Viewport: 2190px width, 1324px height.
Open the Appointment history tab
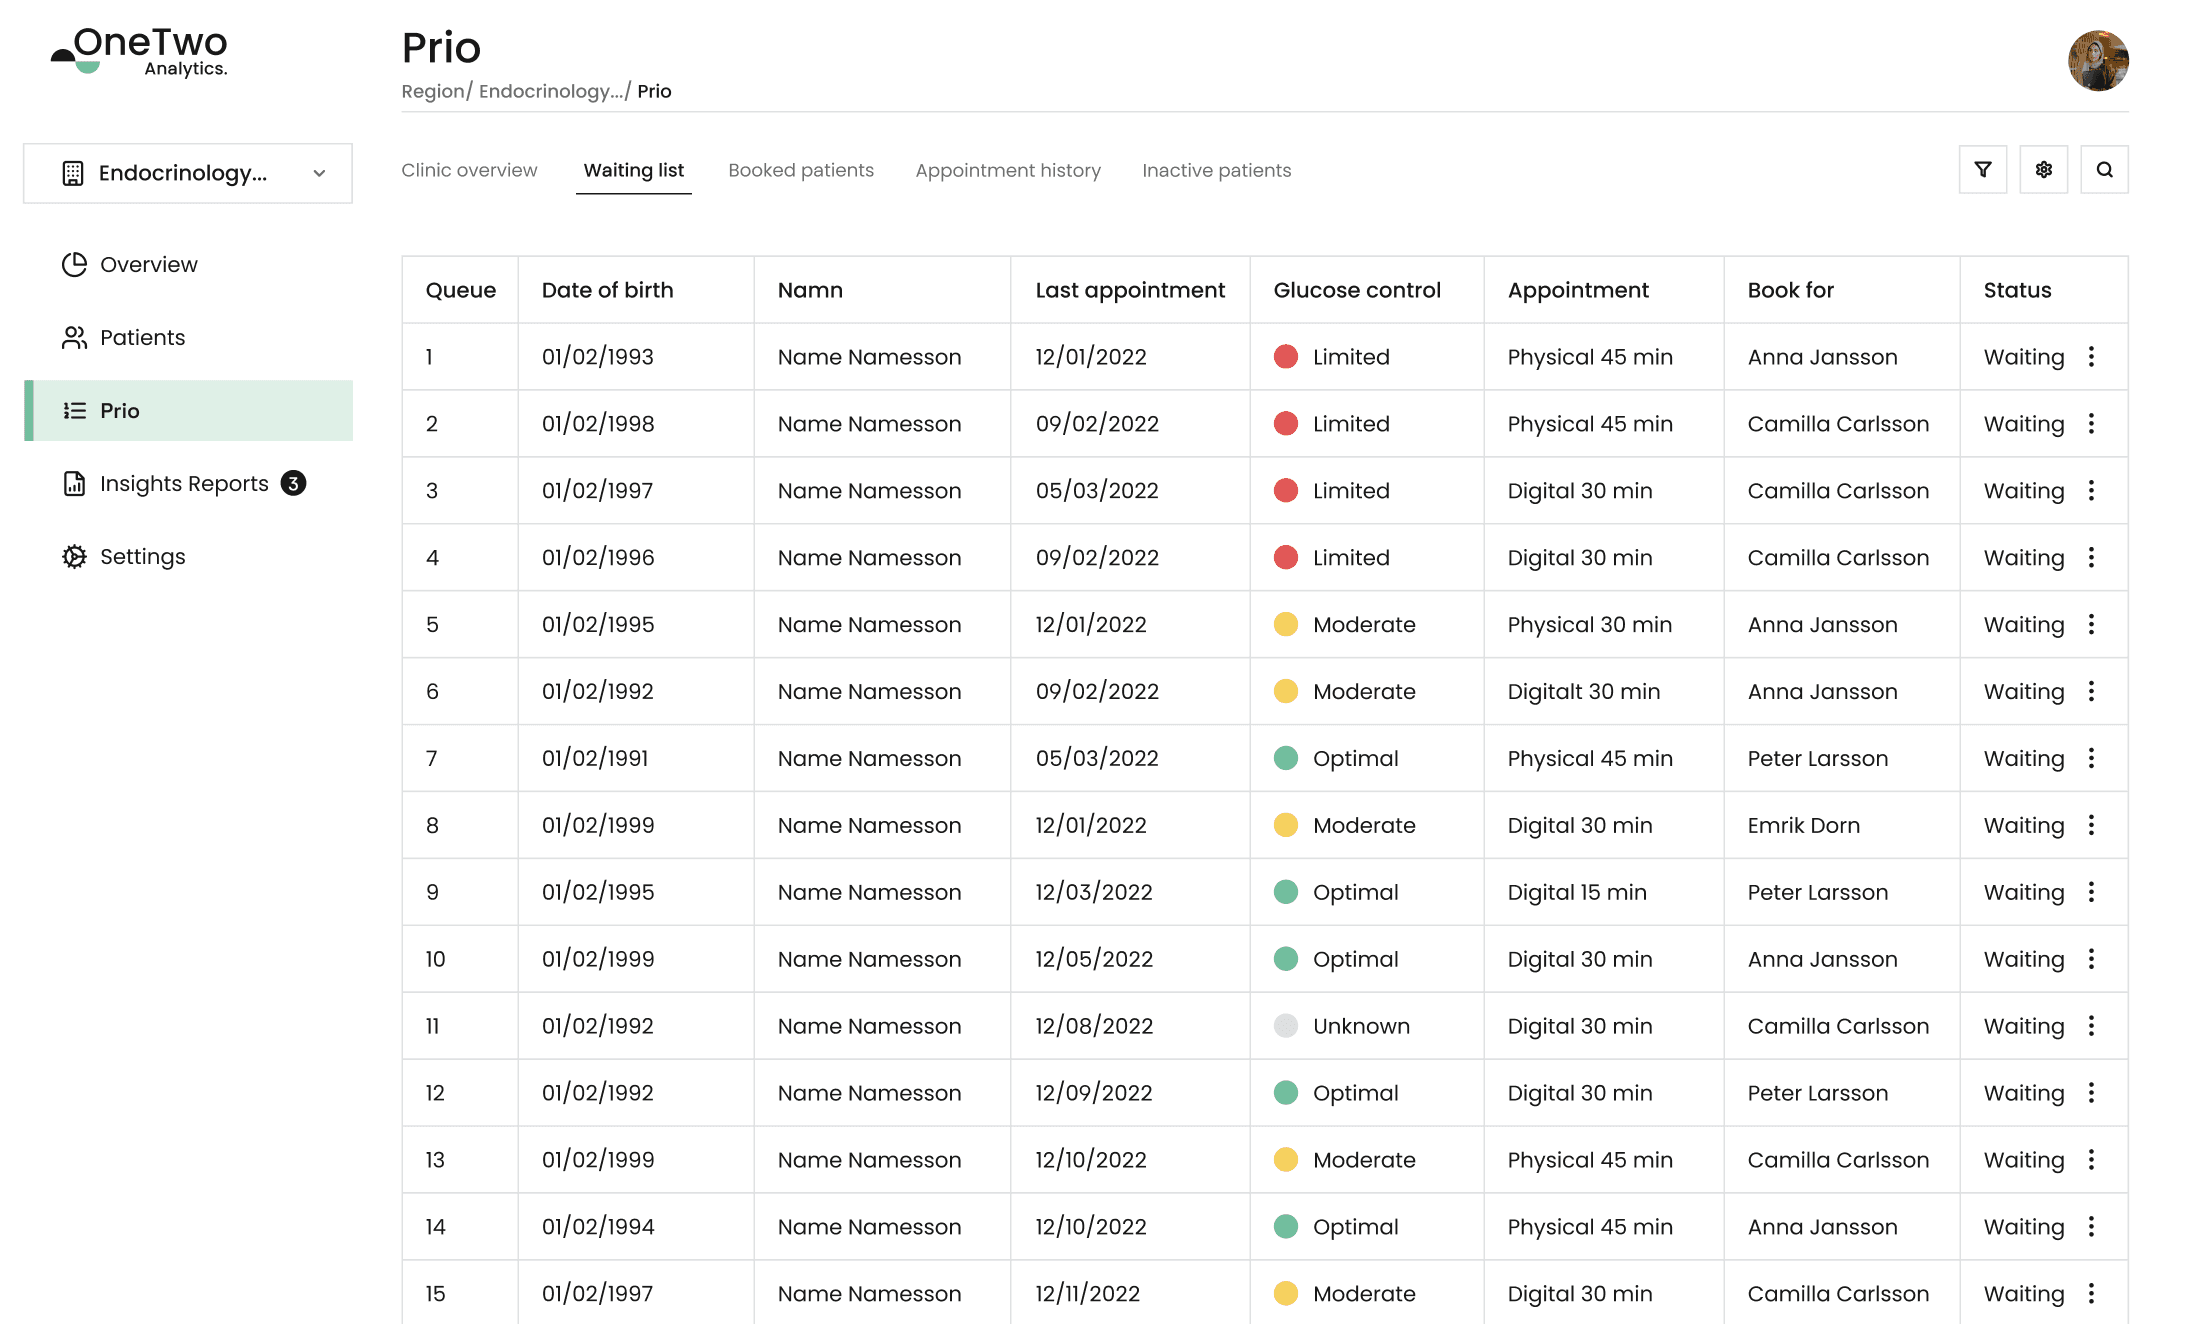tap(1007, 170)
